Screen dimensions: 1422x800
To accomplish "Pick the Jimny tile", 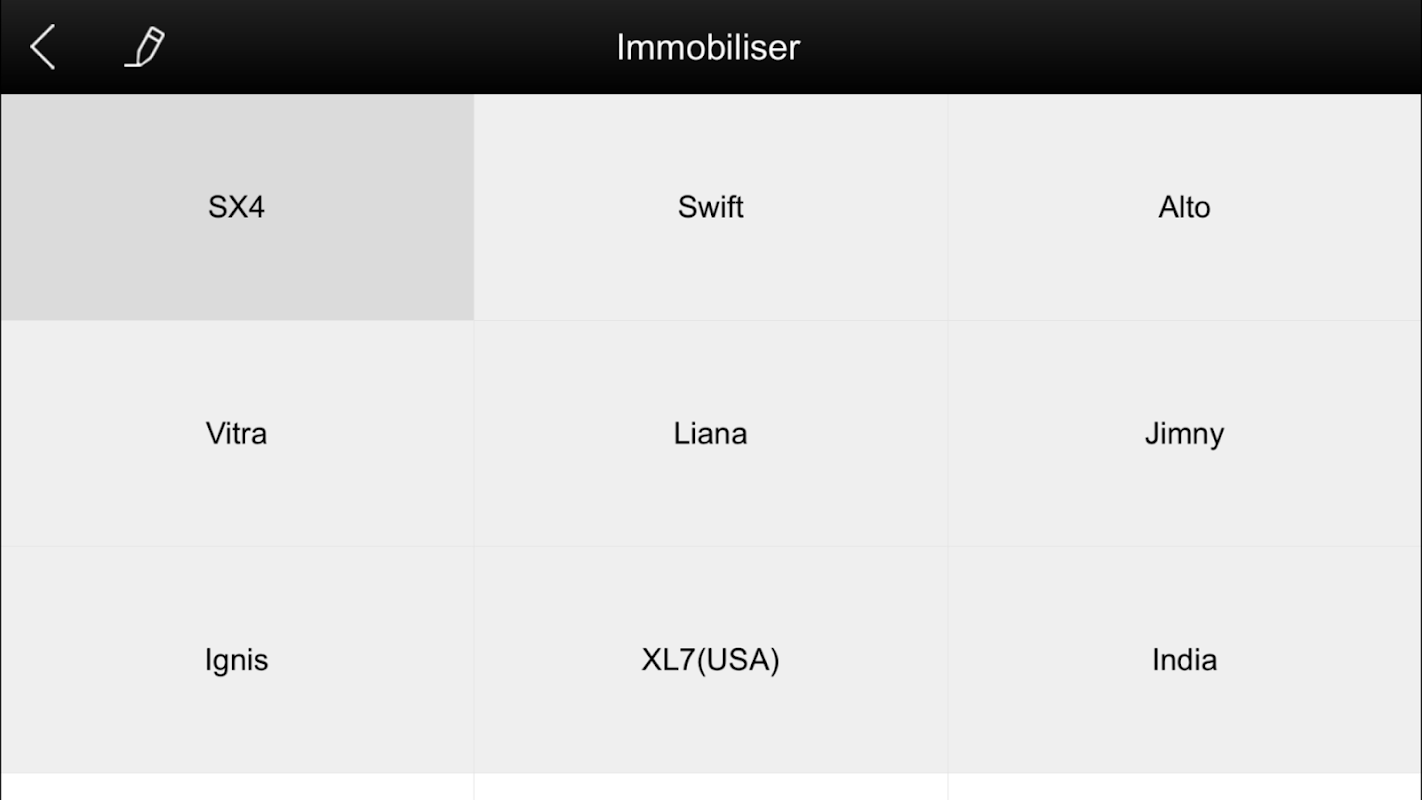I will pyautogui.click(x=1185, y=434).
